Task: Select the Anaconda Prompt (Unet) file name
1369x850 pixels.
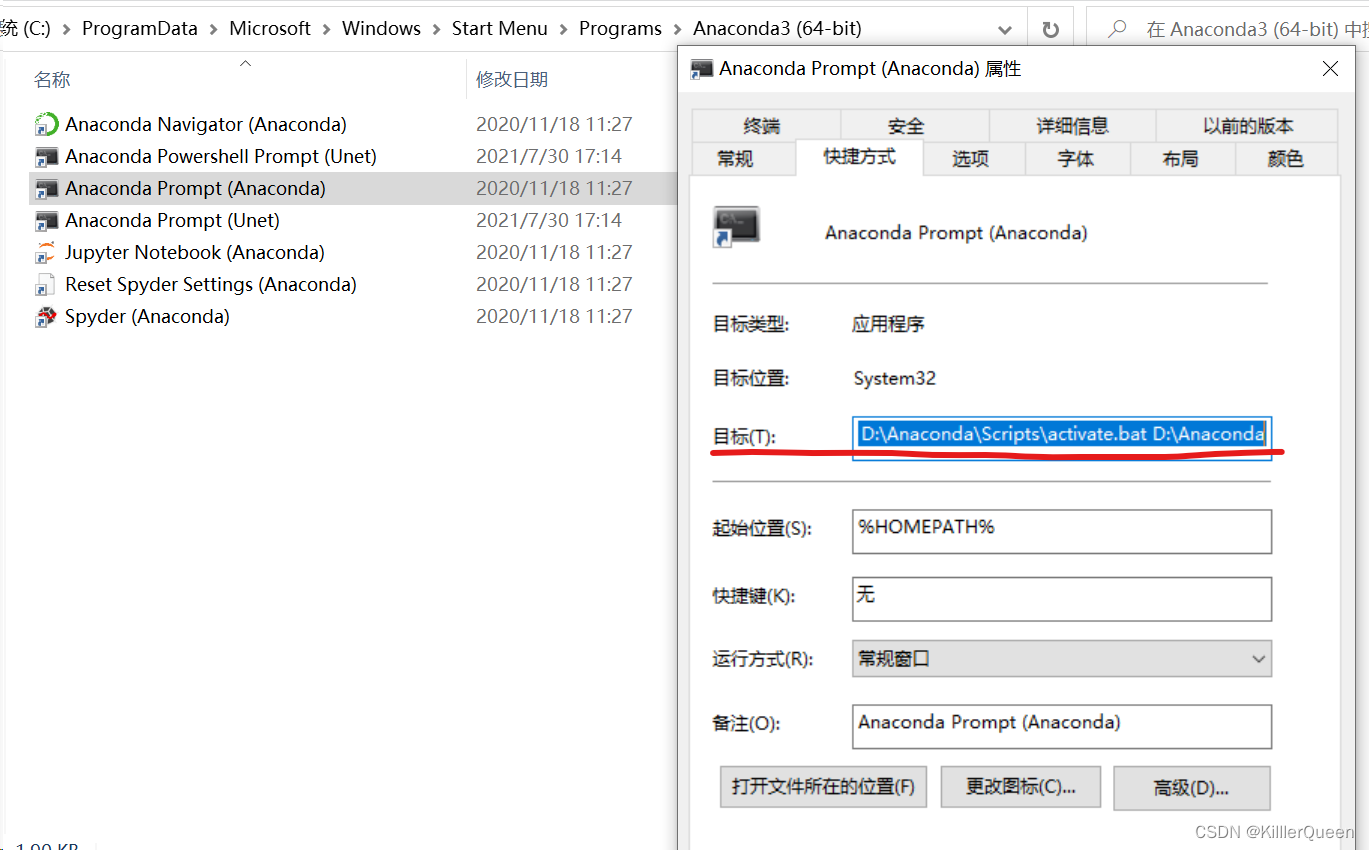Action: (x=172, y=220)
